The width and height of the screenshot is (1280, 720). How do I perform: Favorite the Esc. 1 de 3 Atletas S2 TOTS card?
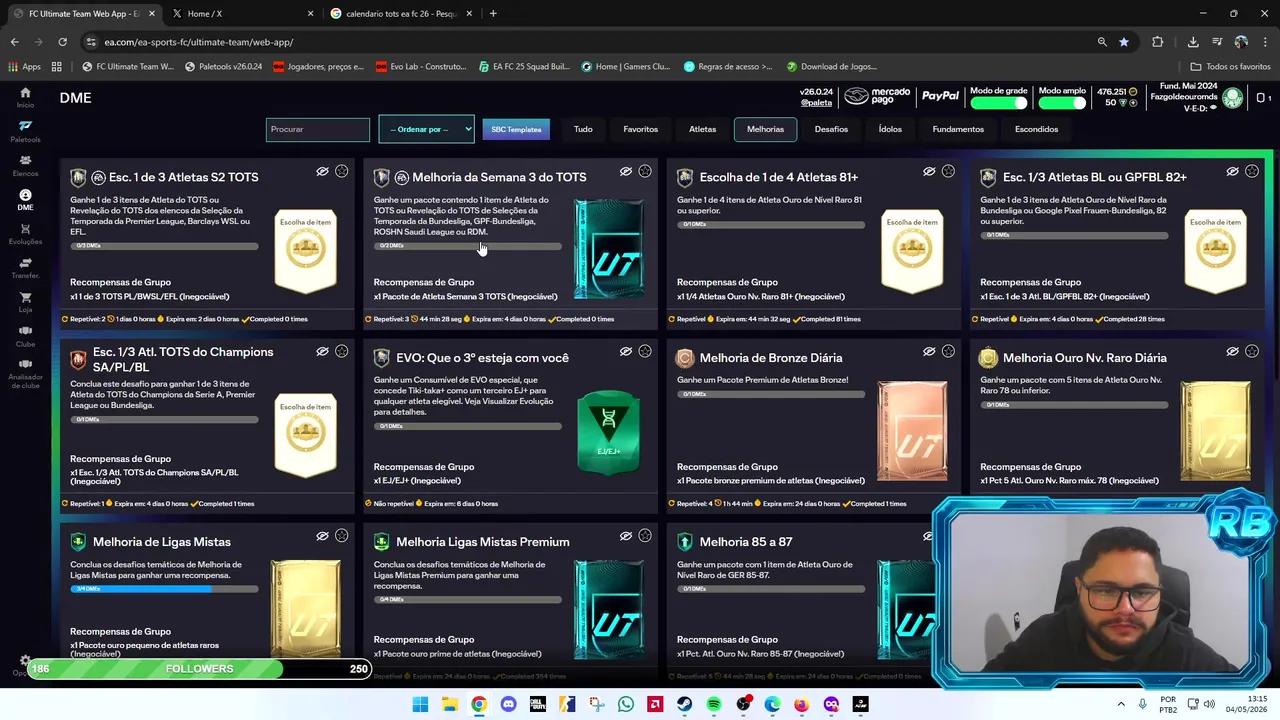[x=342, y=171]
